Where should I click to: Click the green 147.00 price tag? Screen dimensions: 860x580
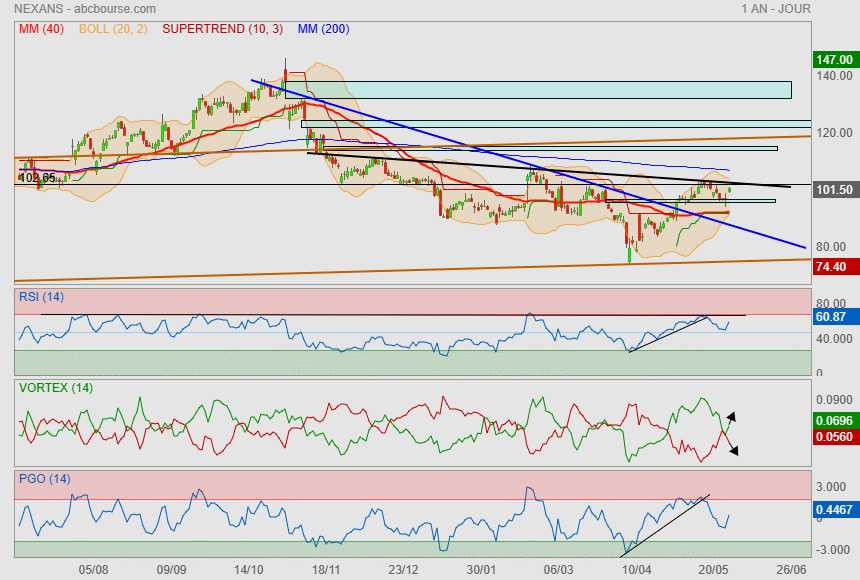[x=834, y=59]
